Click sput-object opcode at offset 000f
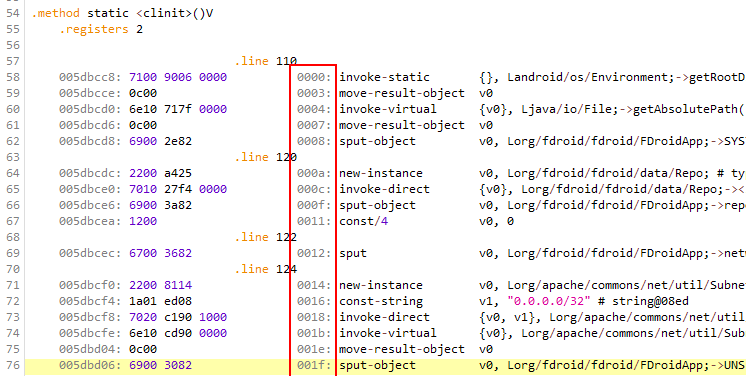The height and width of the screenshot is (376, 746). click(x=377, y=205)
